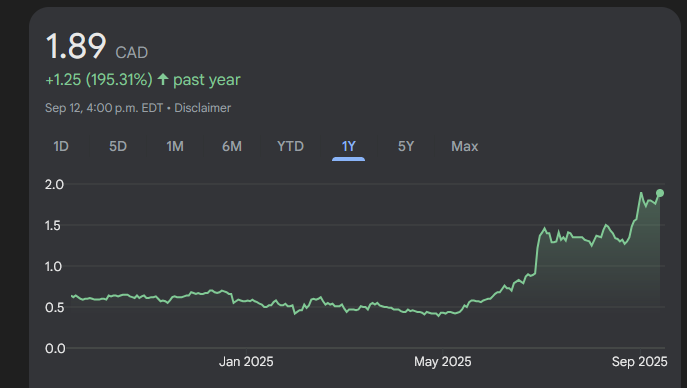The width and height of the screenshot is (687, 388).
Task: Click the Sep 2025 axis label
Action: tap(639, 361)
